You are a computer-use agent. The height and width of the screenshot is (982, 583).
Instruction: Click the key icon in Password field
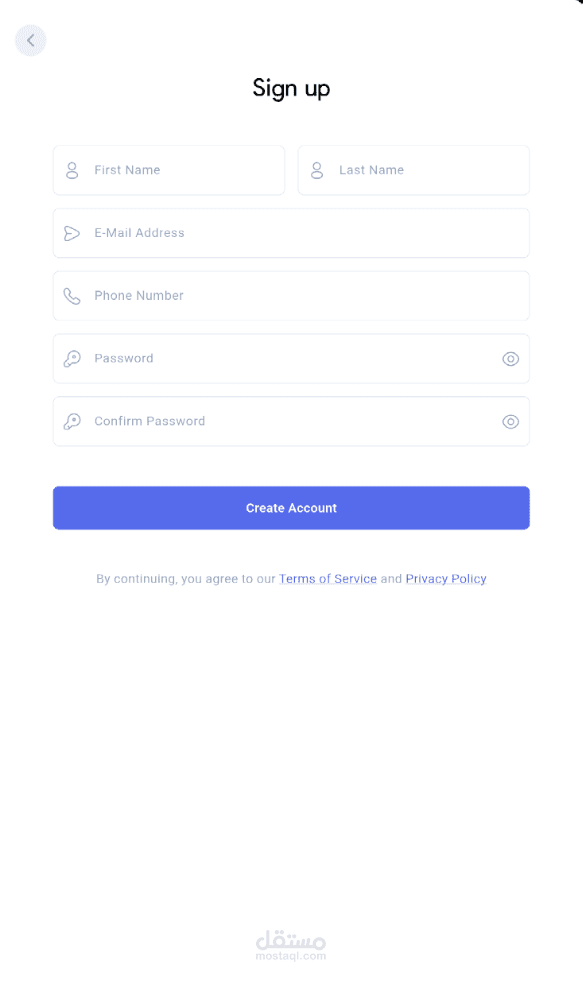[72, 359]
